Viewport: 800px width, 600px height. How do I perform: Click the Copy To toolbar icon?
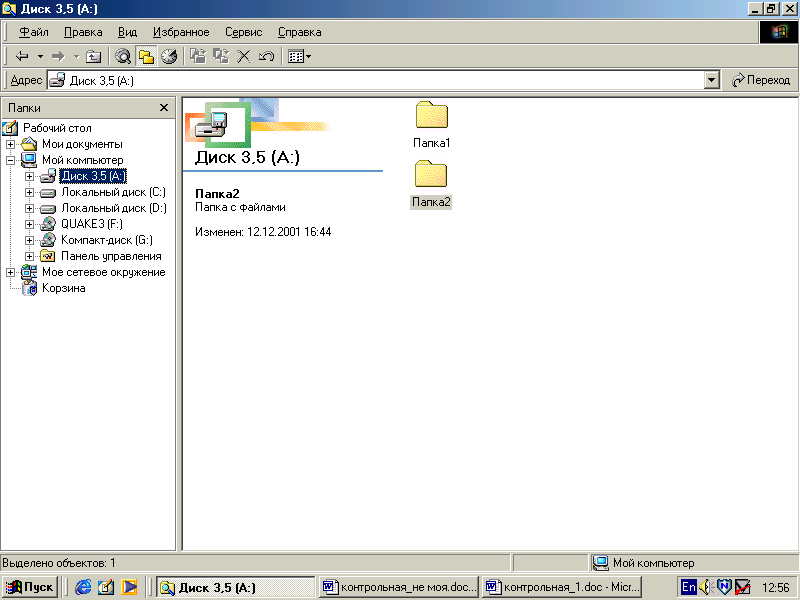tap(221, 56)
